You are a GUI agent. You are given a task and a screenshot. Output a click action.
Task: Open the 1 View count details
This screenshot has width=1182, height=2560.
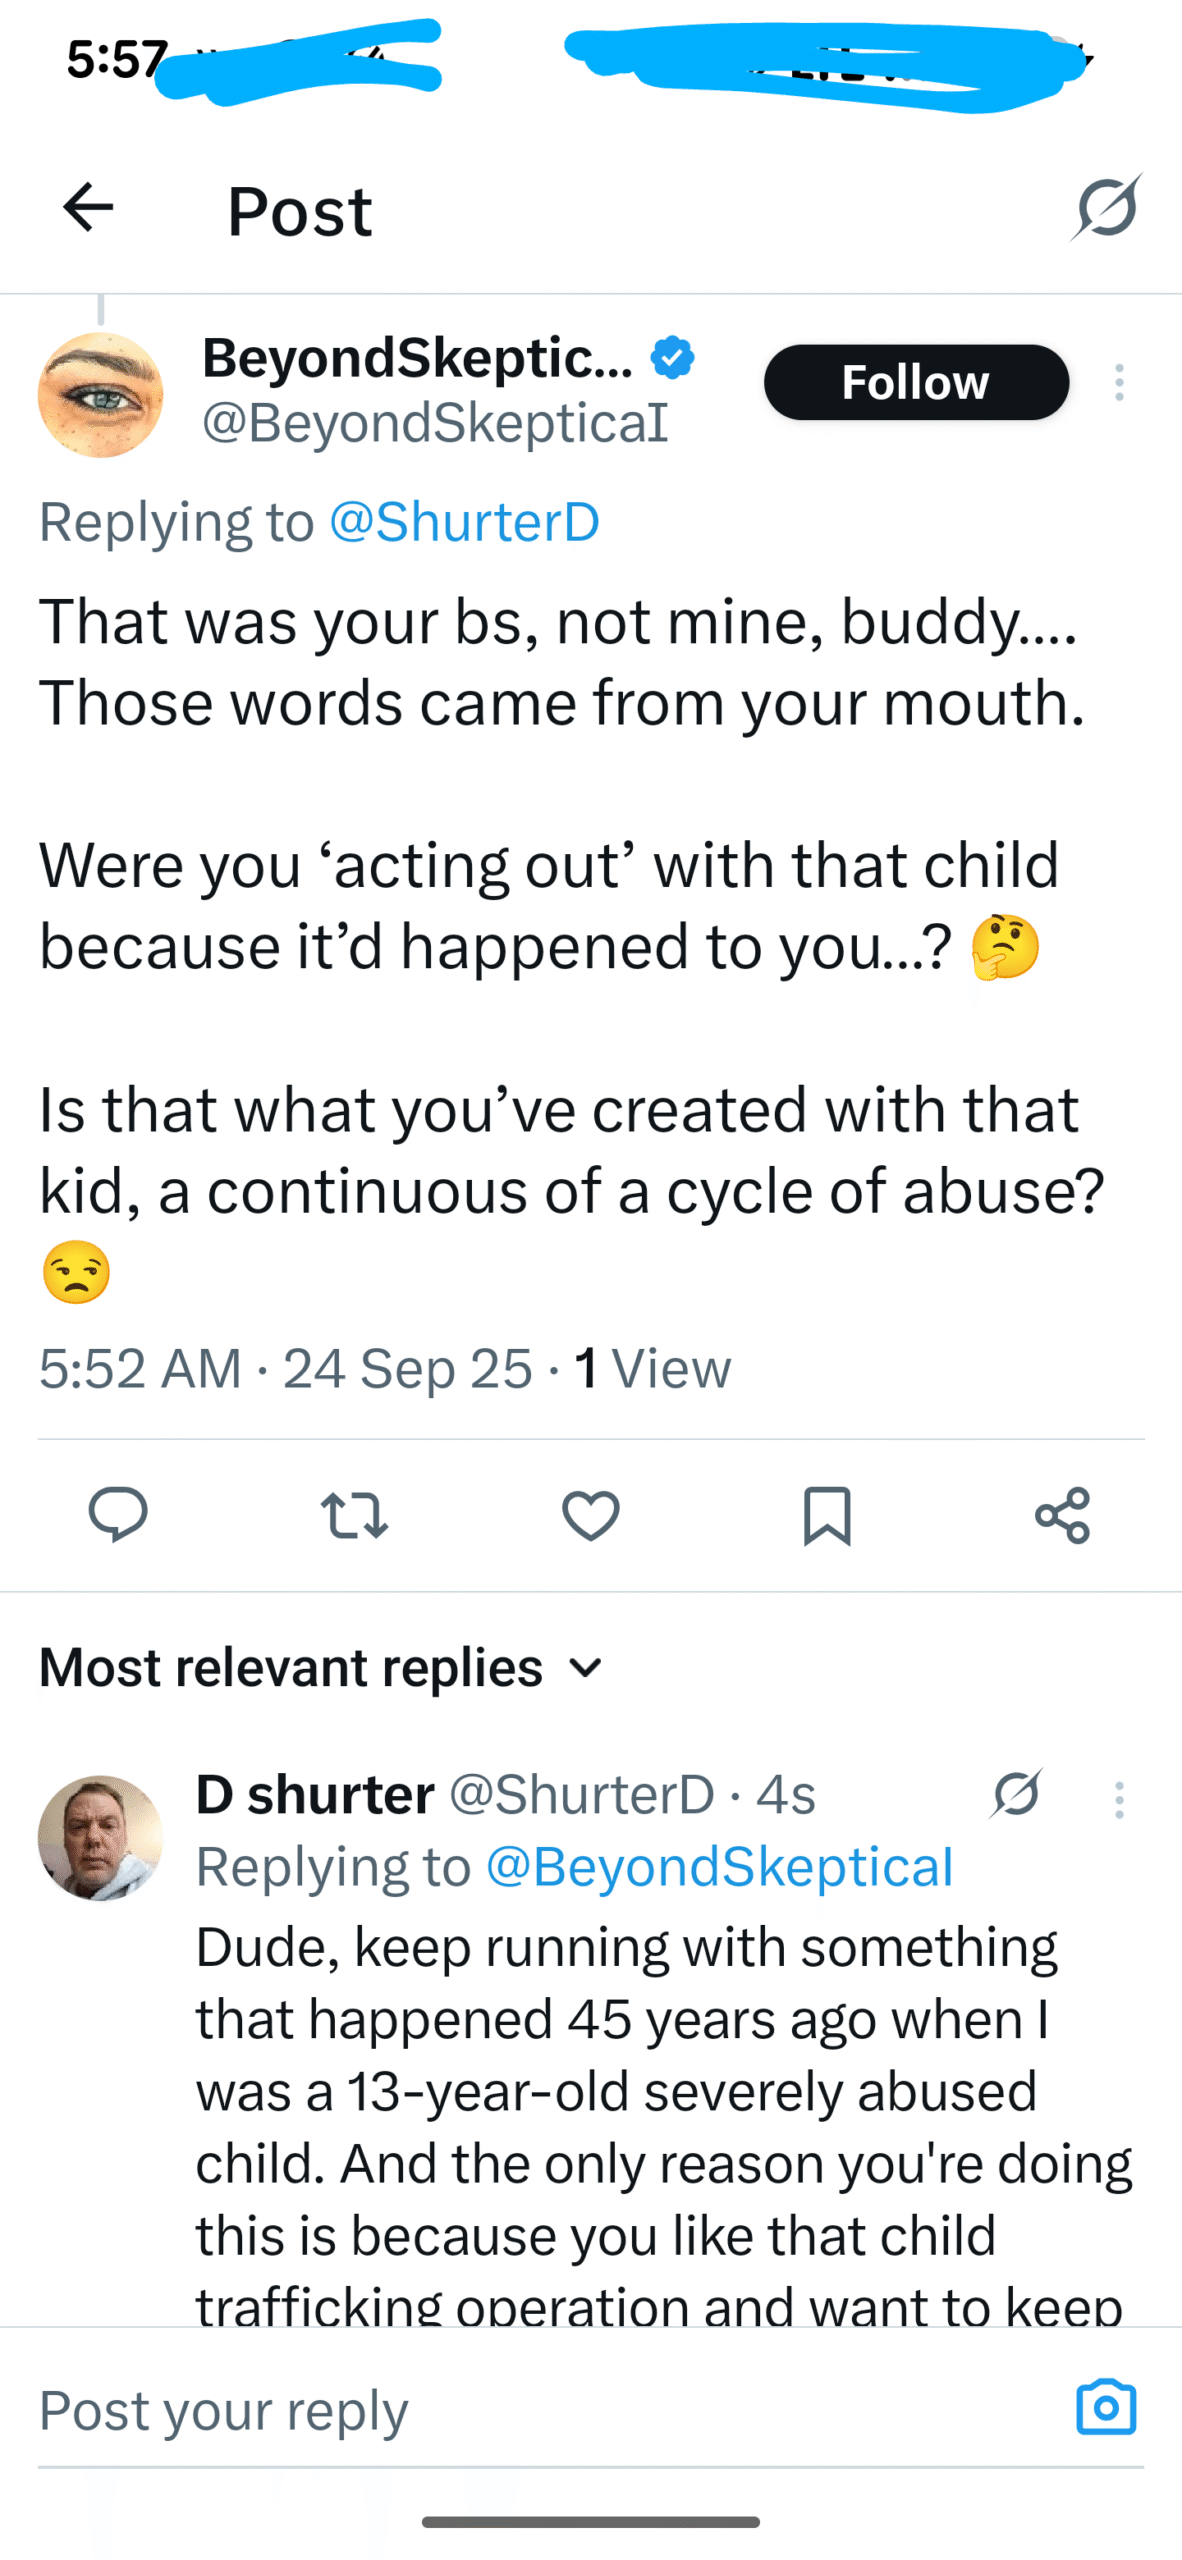coord(652,1367)
